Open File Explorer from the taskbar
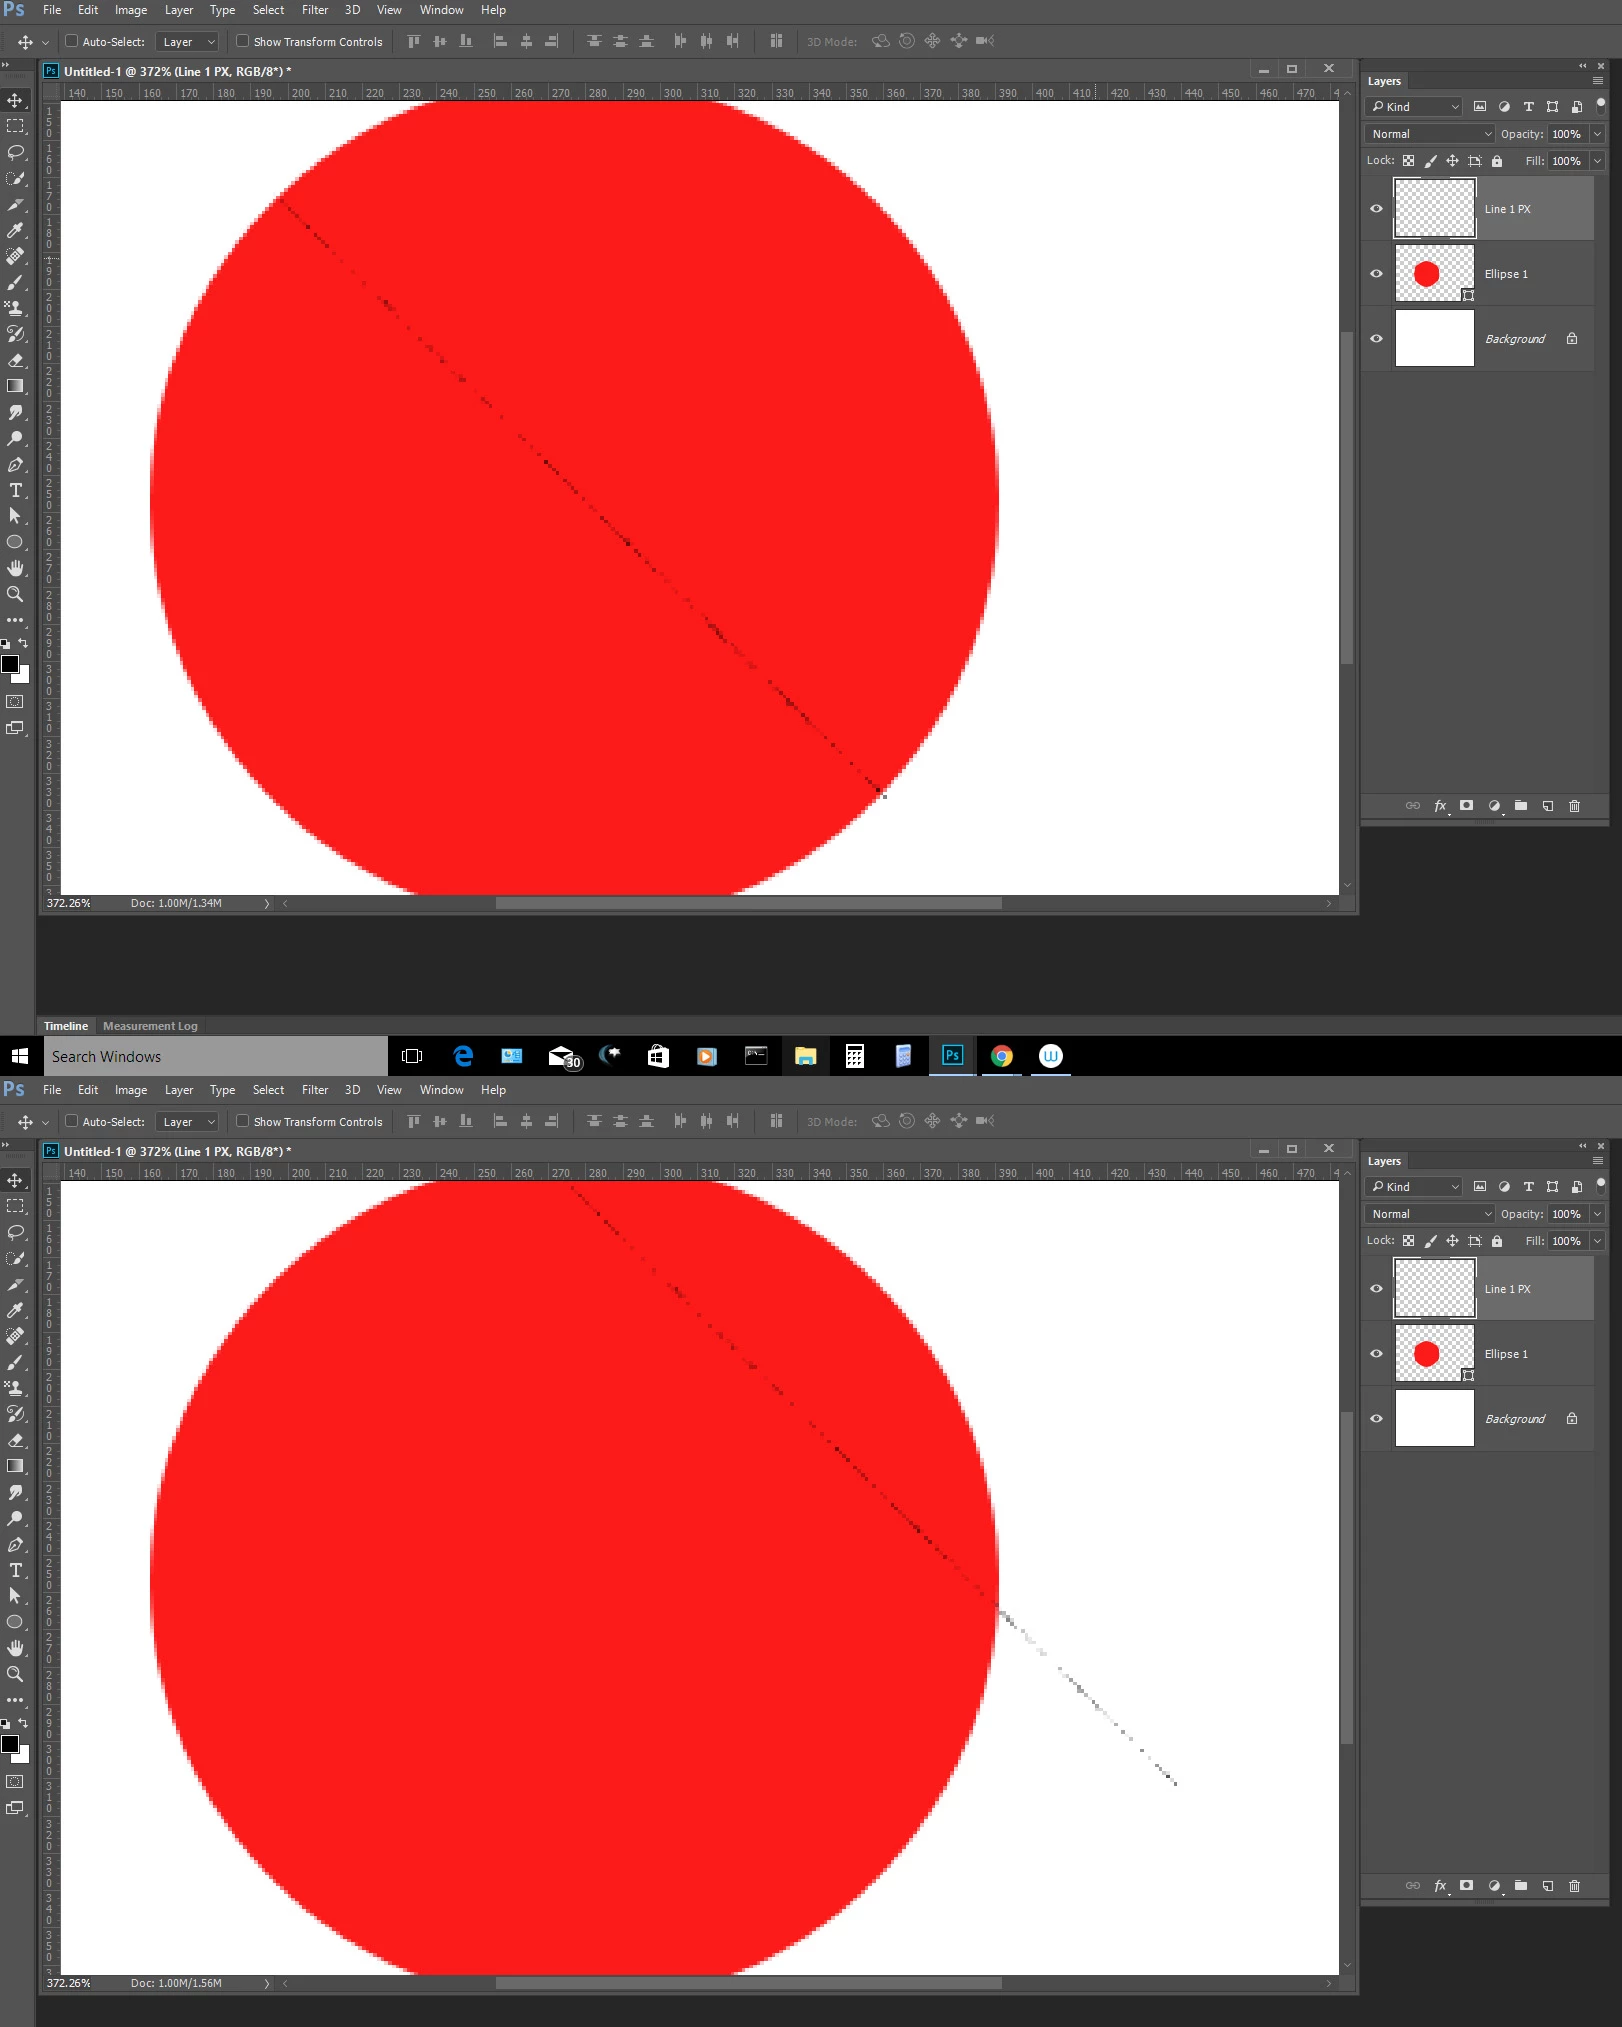The height and width of the screenshot is (2027, 1622). coord(805,1056)
